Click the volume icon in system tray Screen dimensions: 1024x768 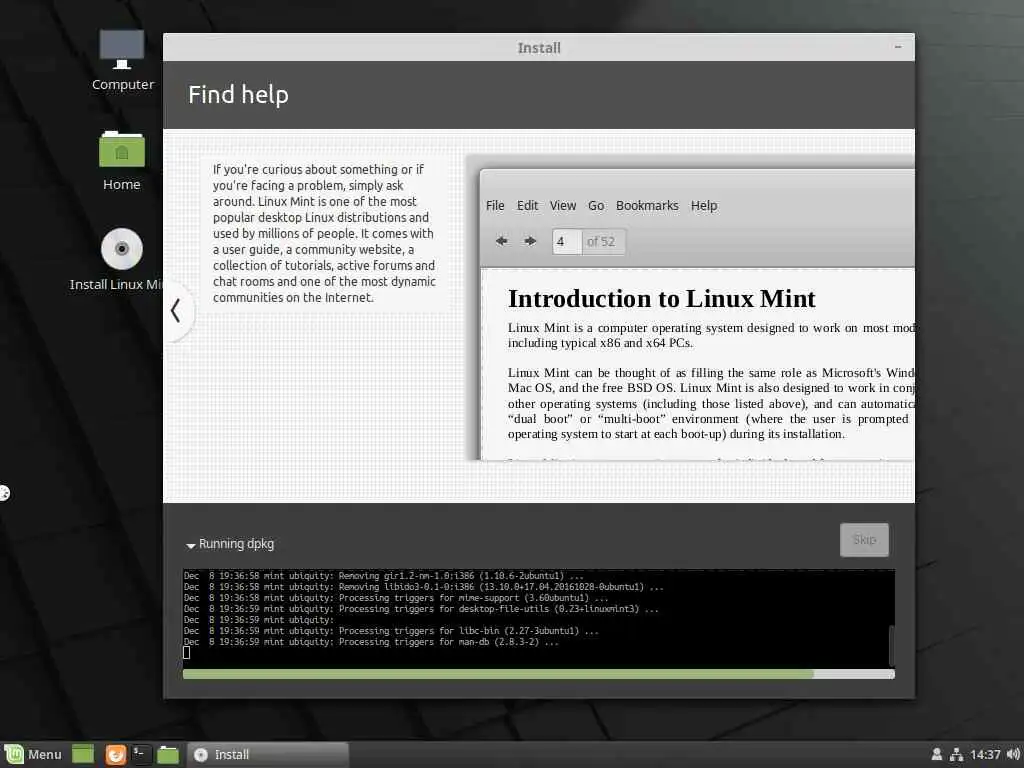tap(1014, 754)
